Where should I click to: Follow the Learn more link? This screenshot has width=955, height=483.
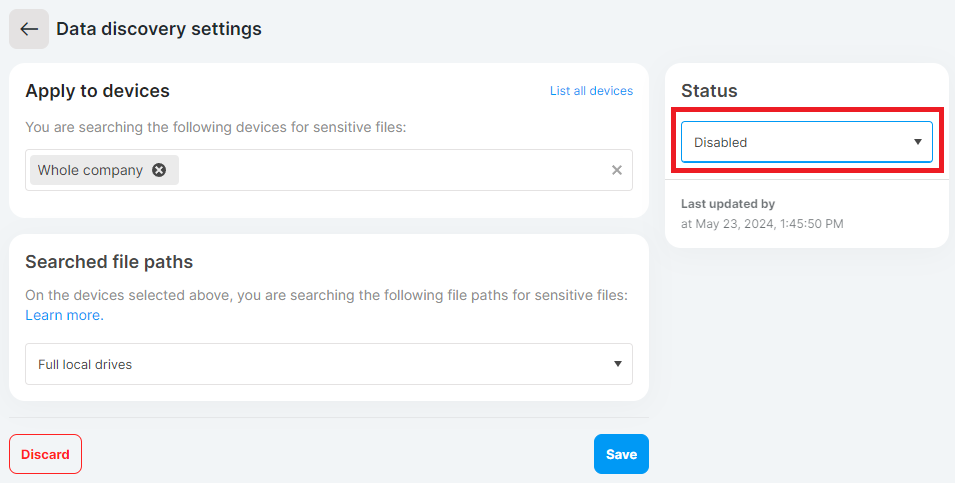(65, 315)
